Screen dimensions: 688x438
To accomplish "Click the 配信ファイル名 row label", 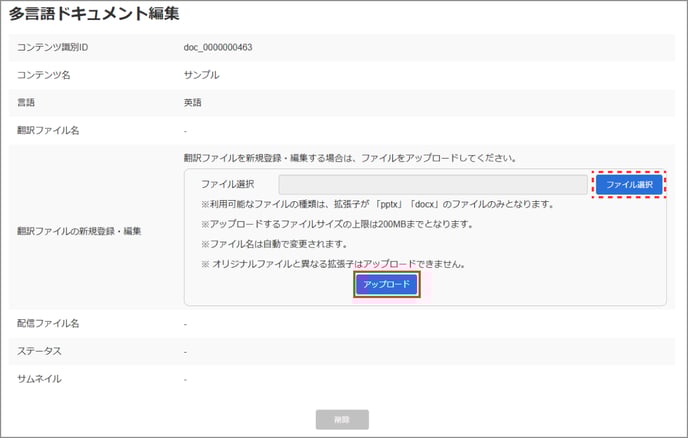I will (48, 324).
